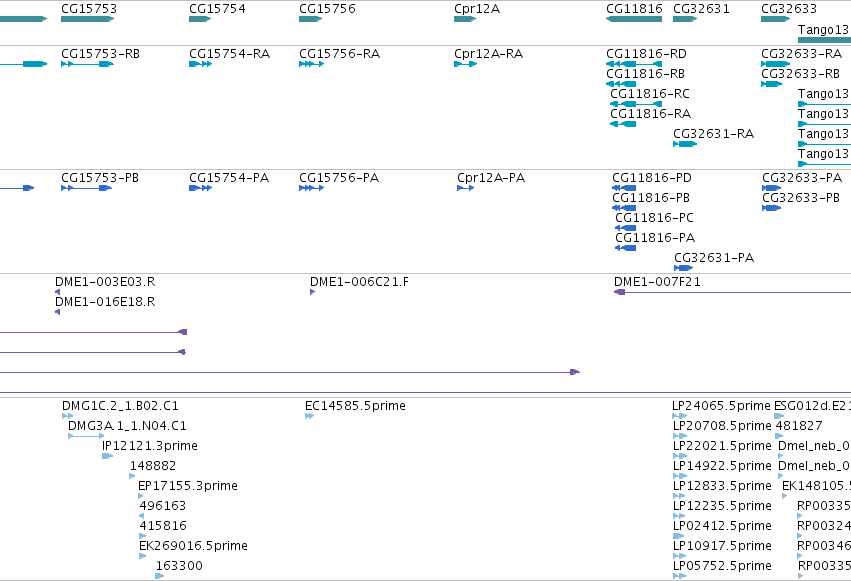This screenshot has height=581, width=851.
Task: Open the CG11816-RA transcript label
Action: point(650,114)
